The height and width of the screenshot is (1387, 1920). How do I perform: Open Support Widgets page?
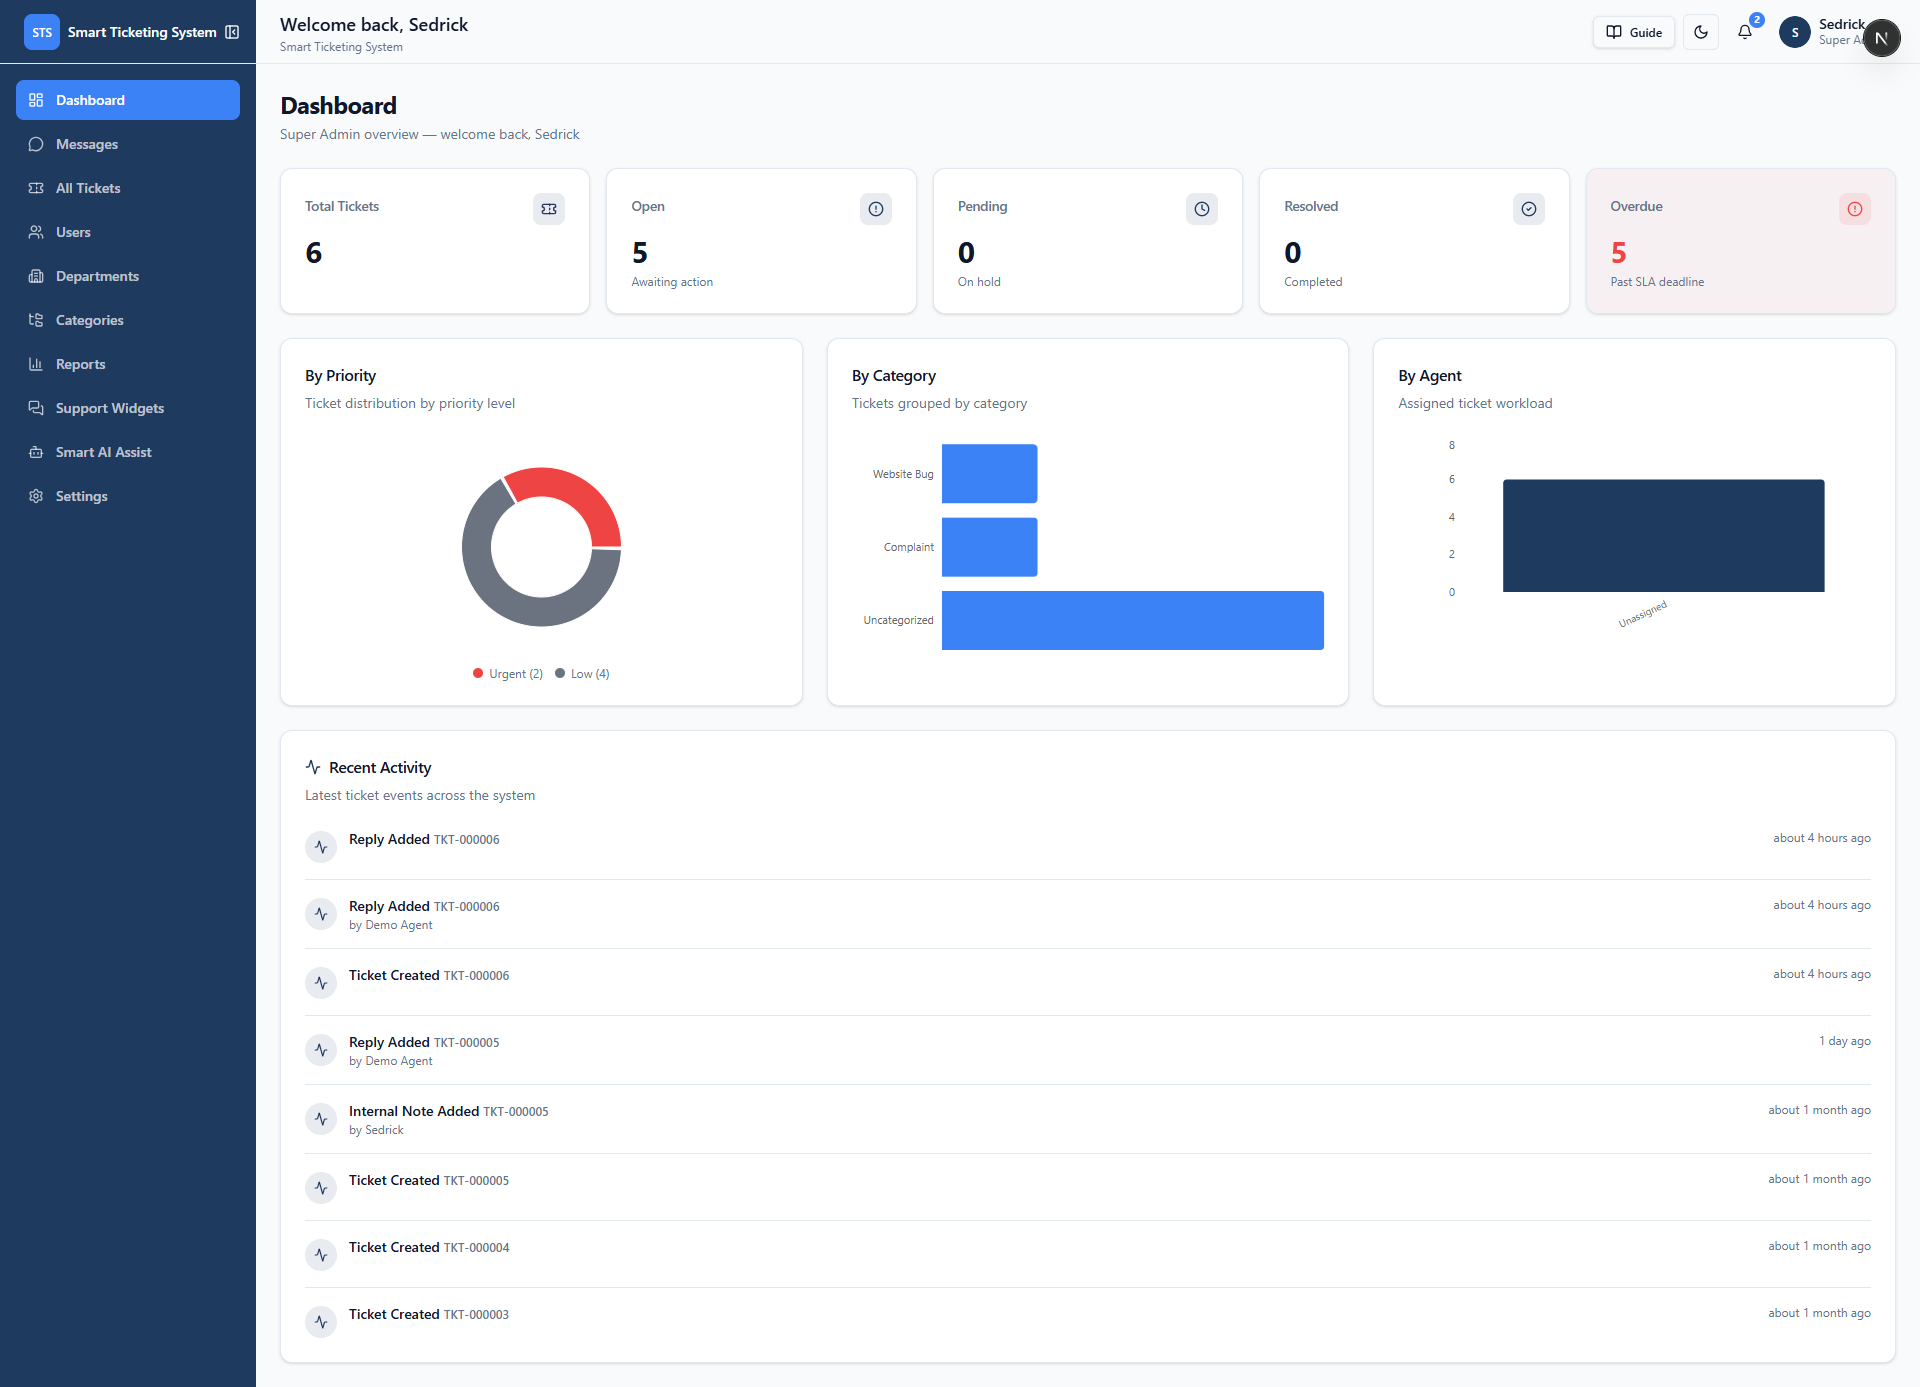pos(128,408)
